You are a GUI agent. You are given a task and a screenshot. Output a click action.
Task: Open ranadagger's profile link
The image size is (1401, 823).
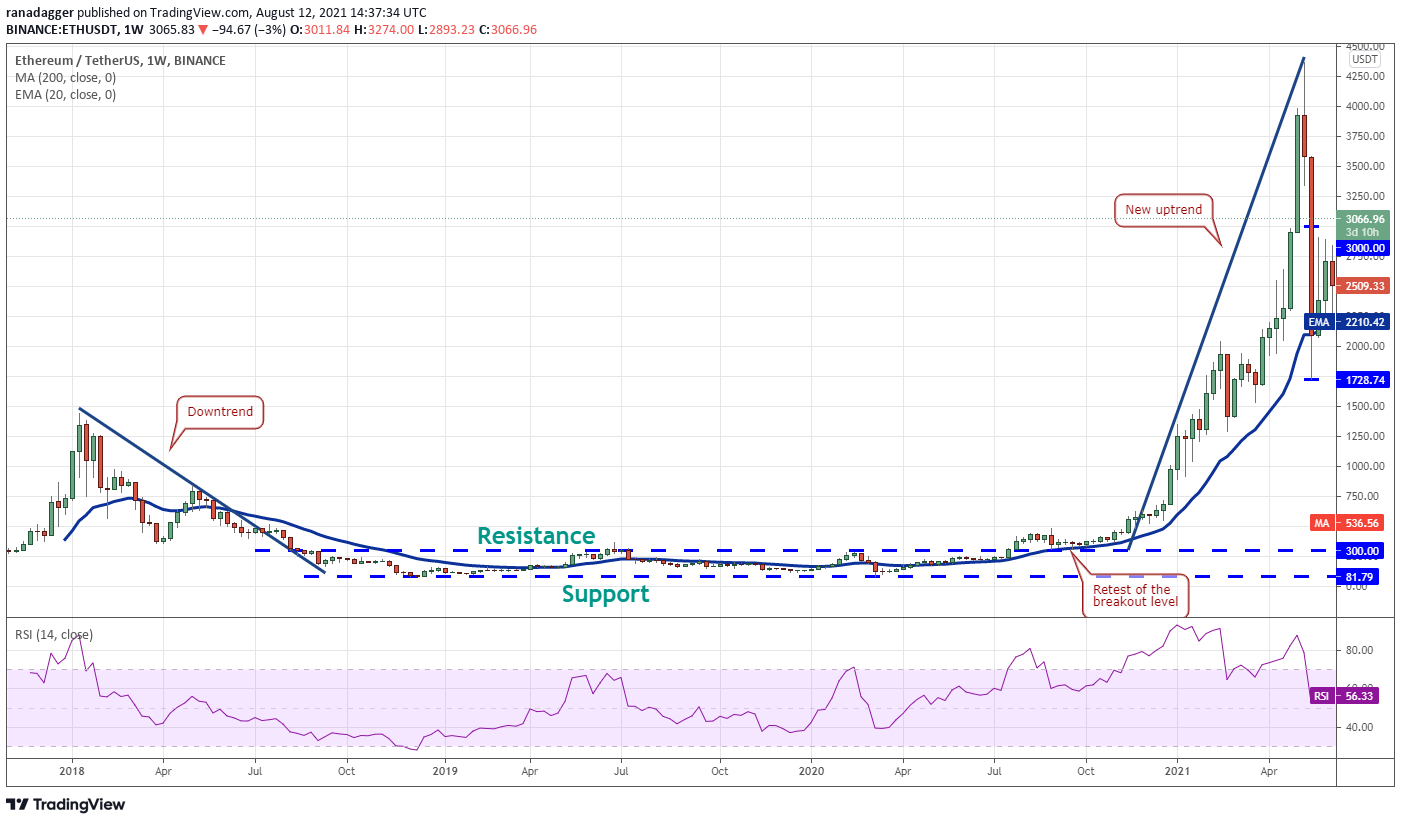tap(37, 12)
